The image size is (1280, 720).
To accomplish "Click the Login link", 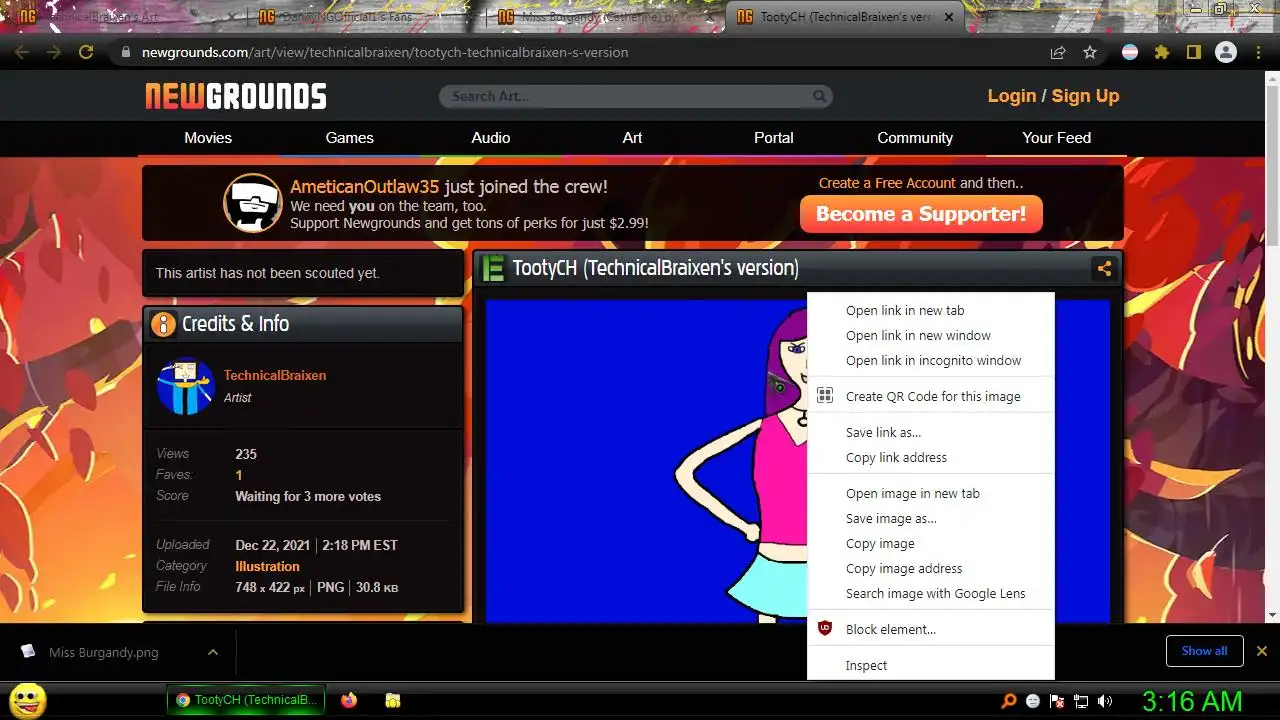I will (x=1012, y=96).
